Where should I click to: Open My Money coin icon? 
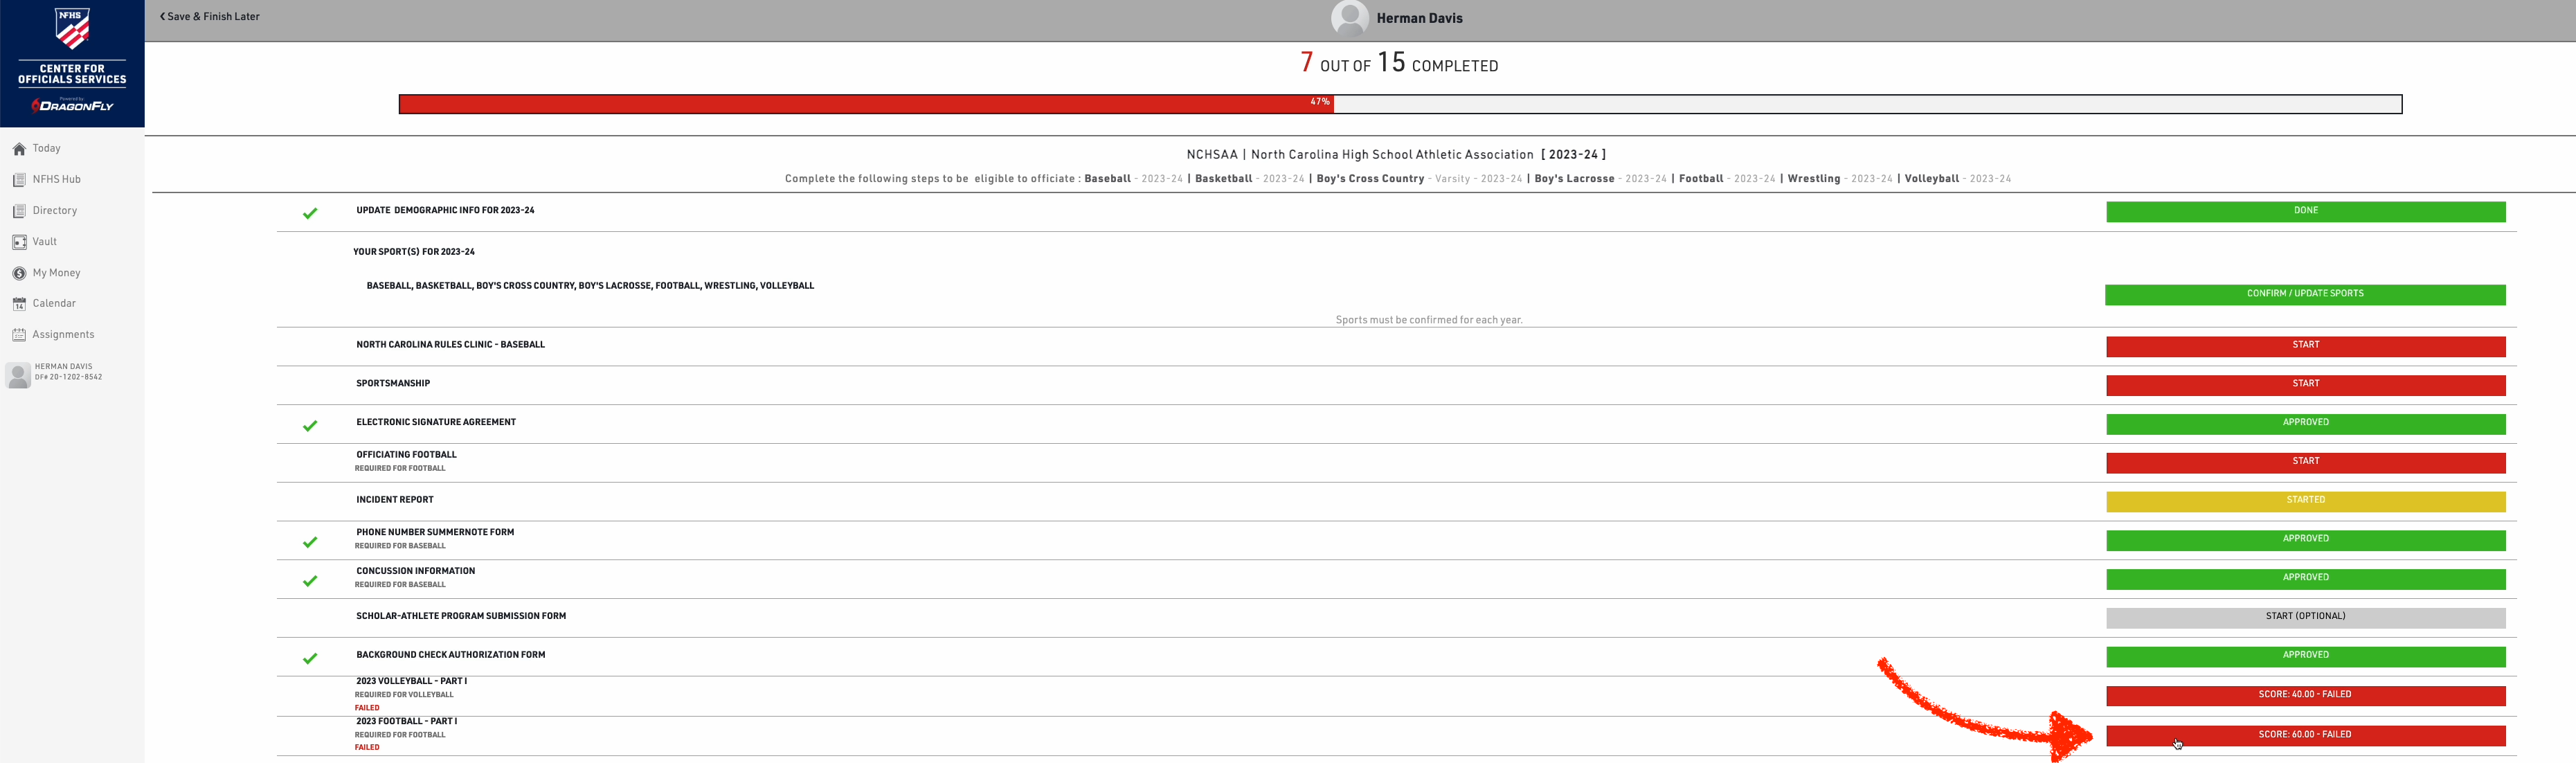(19, 273)
